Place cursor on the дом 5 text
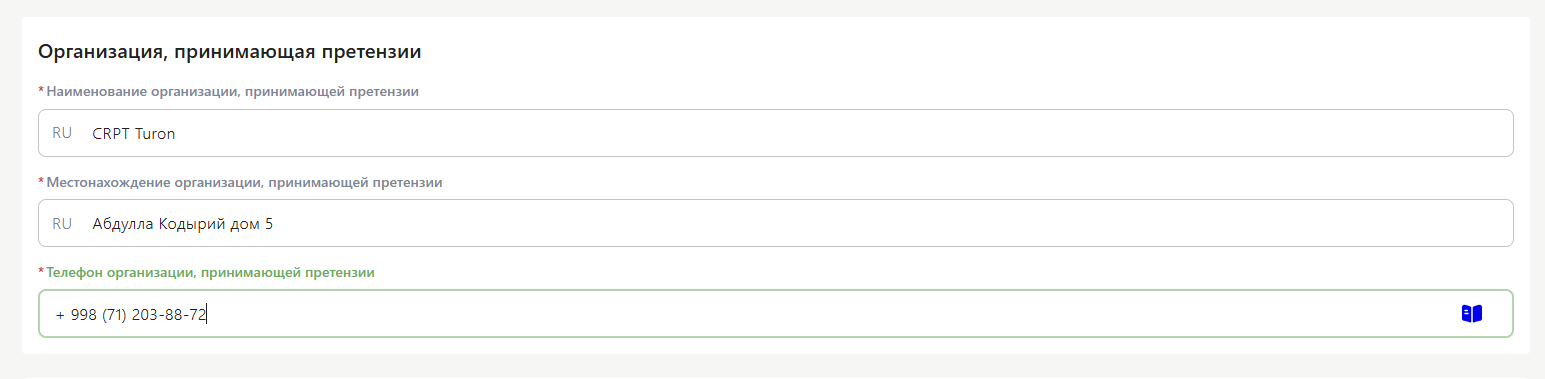The image size is (1545, 379). [255, 224]
